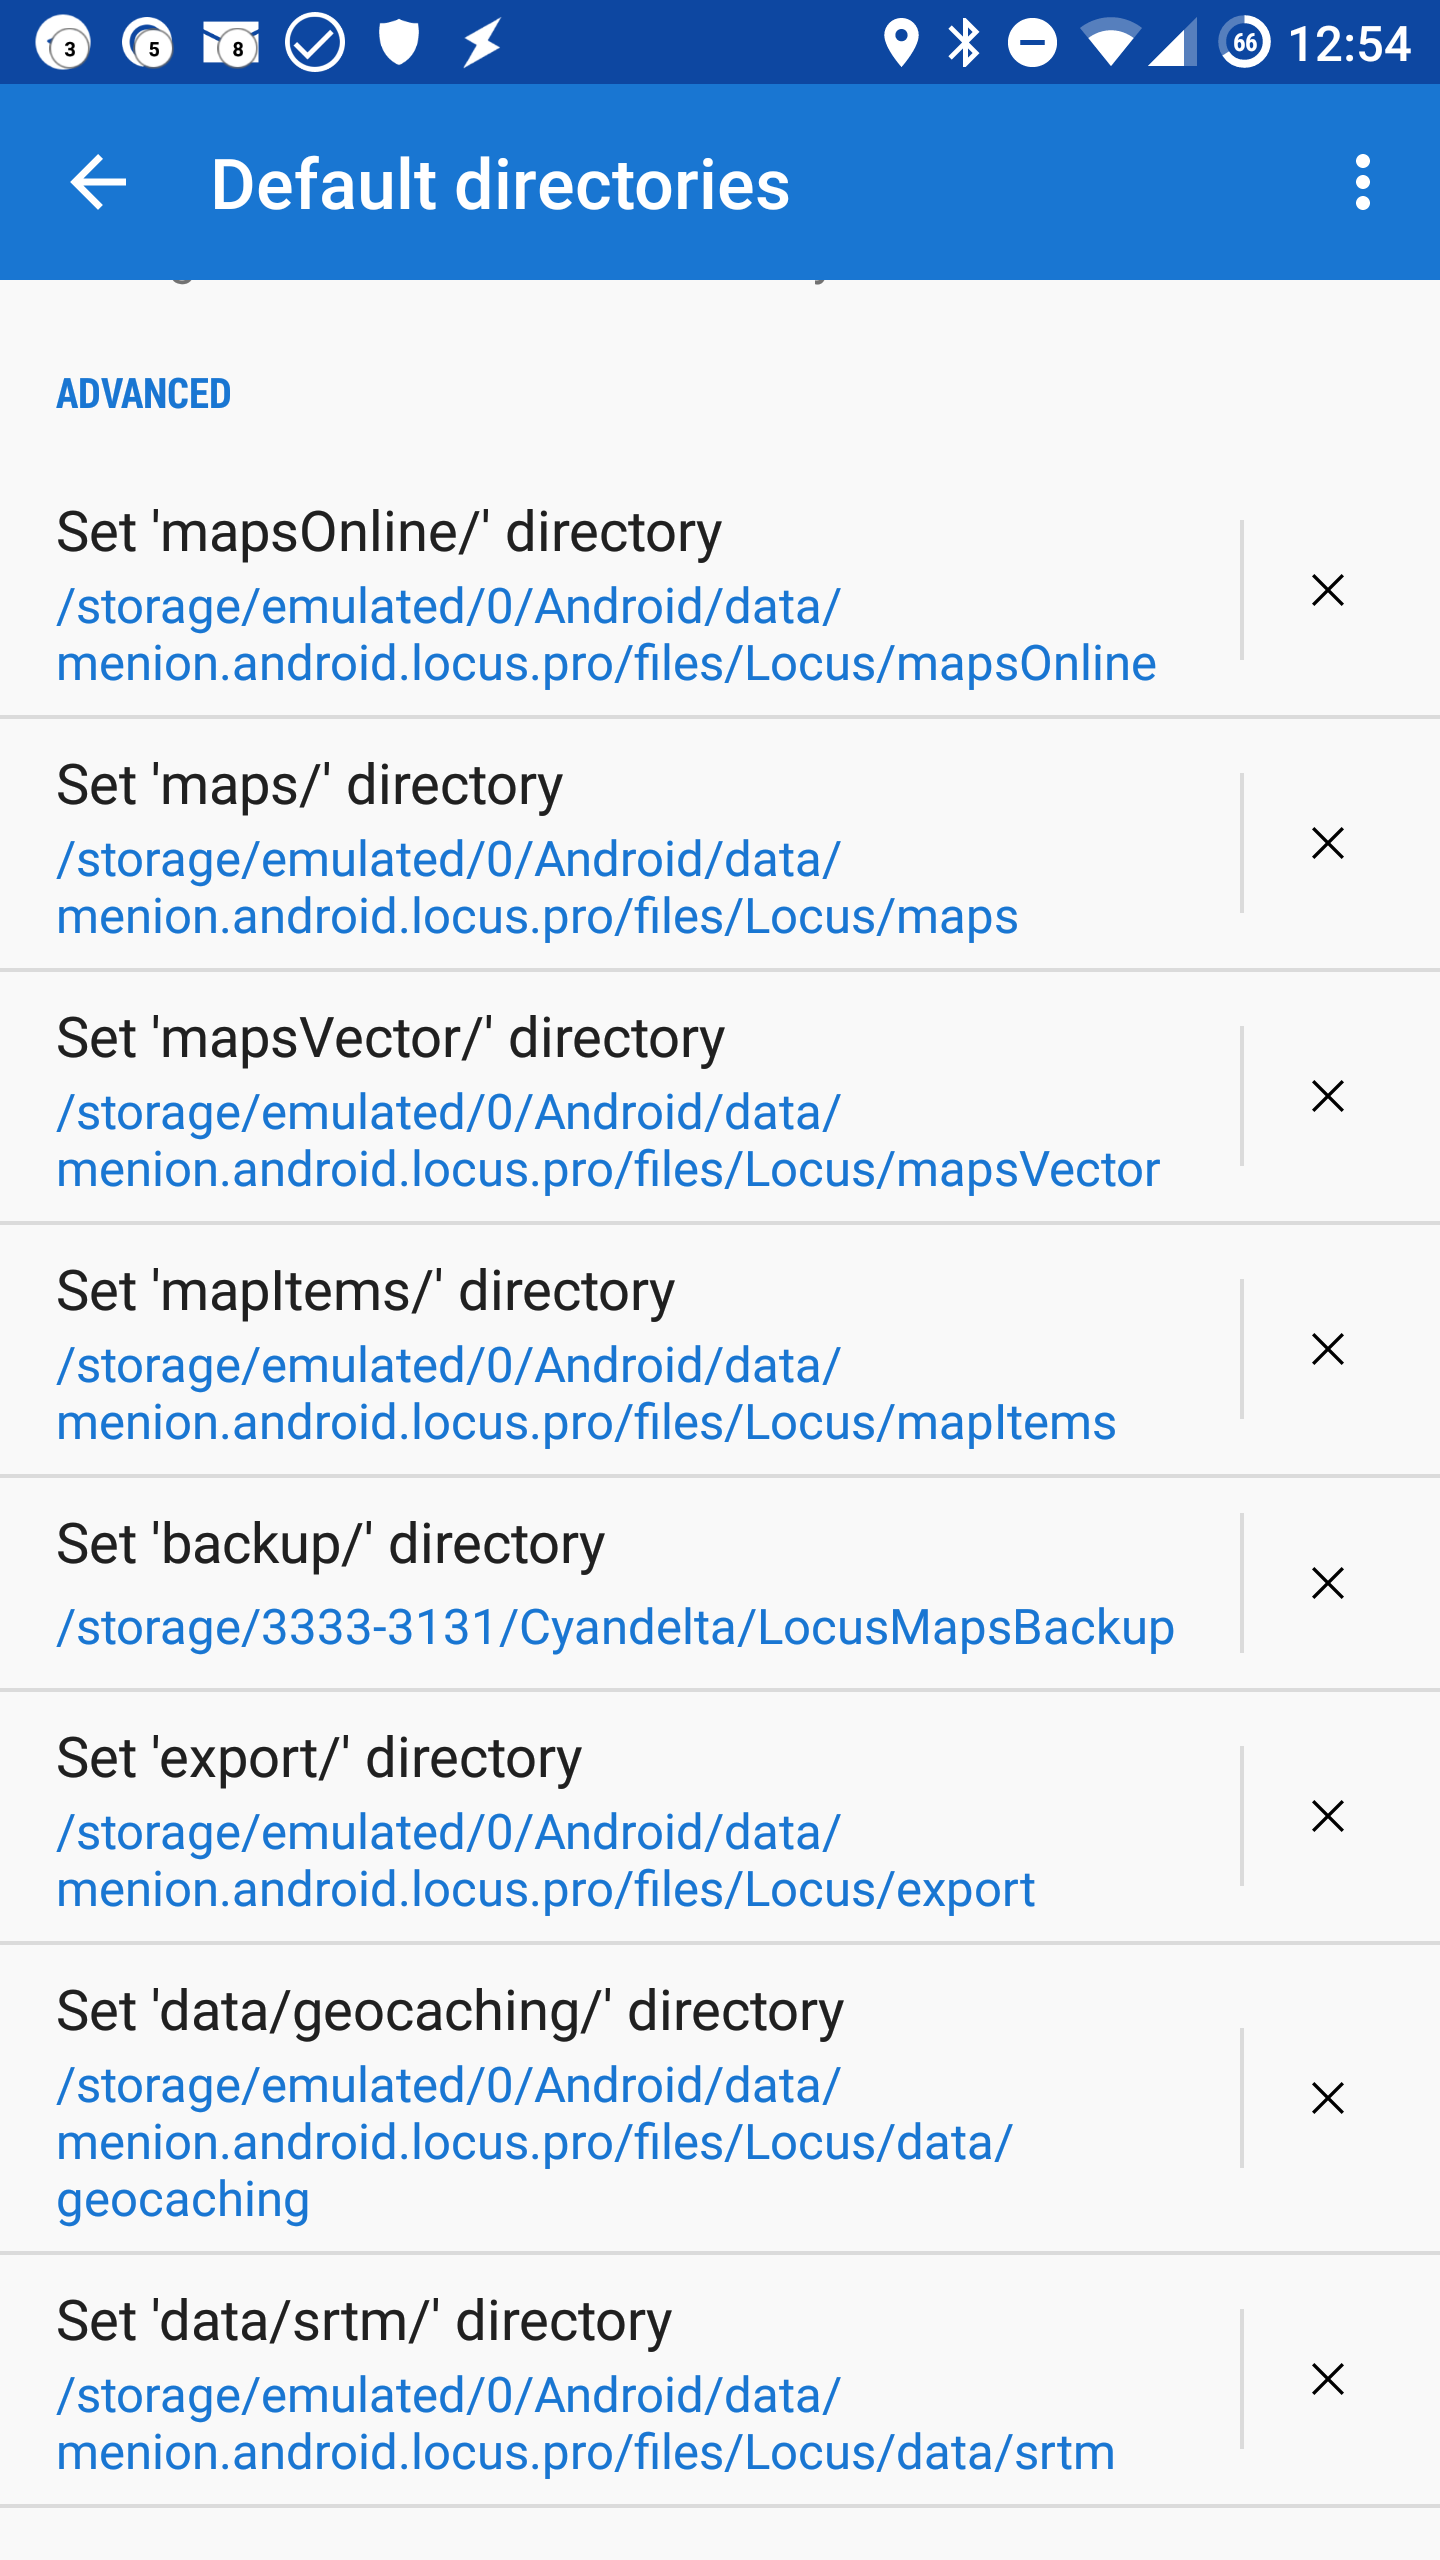
Task: Reset the 'data/srtm/' directory with X
Action: 1327,2379
